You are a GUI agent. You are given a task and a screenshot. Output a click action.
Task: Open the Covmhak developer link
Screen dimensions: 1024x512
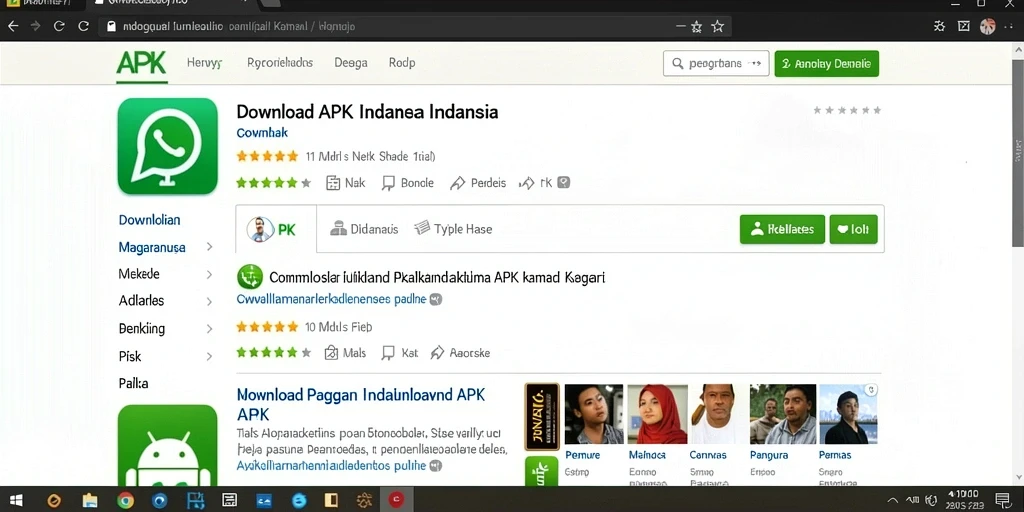pos(262,133)
